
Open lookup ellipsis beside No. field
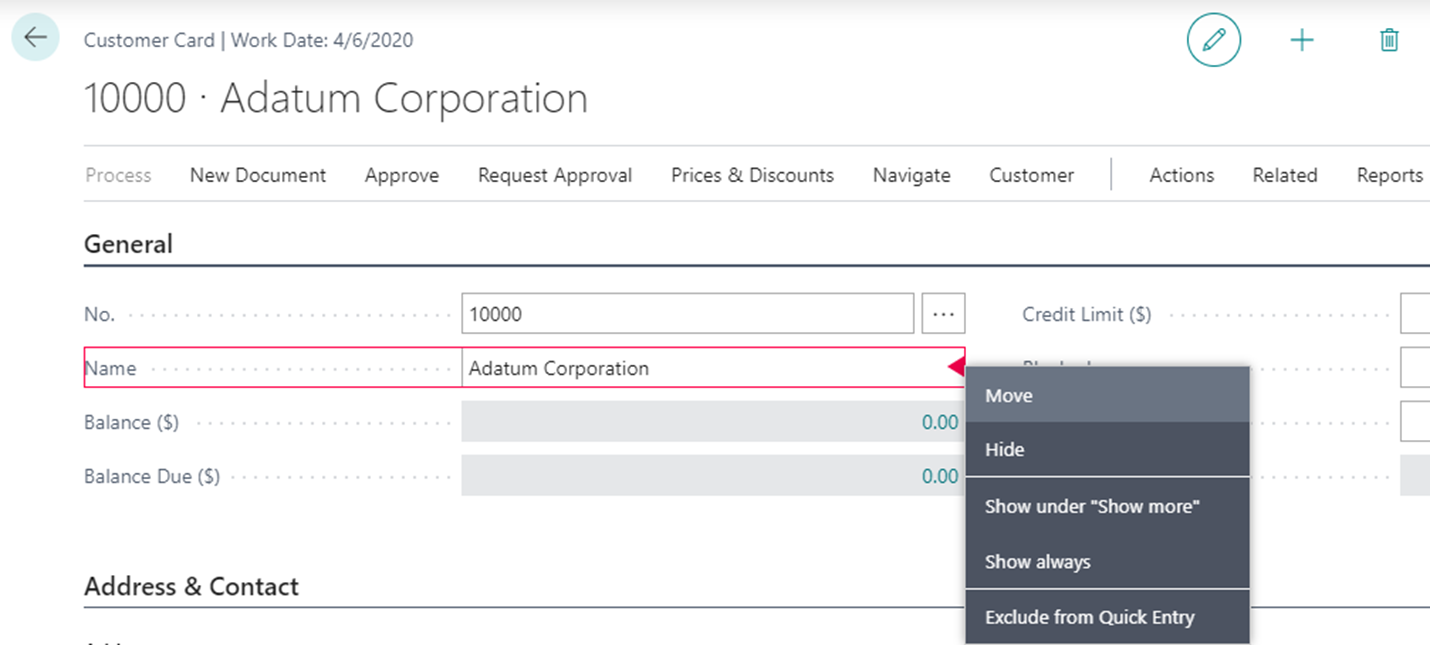tap(943, 314)
